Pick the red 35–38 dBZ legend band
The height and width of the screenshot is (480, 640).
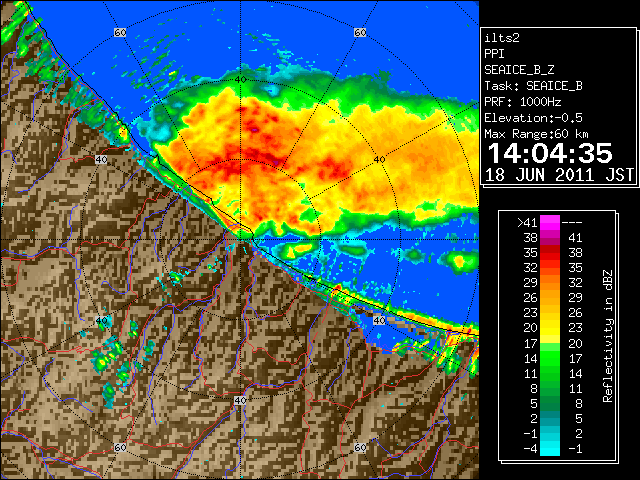[x=550, y=253]
